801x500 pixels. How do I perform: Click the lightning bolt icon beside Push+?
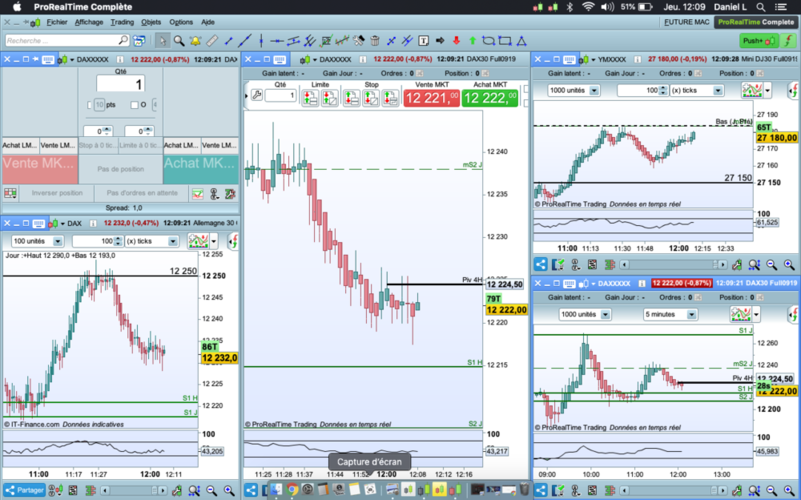pyautogui.click(x=788, y=40)
